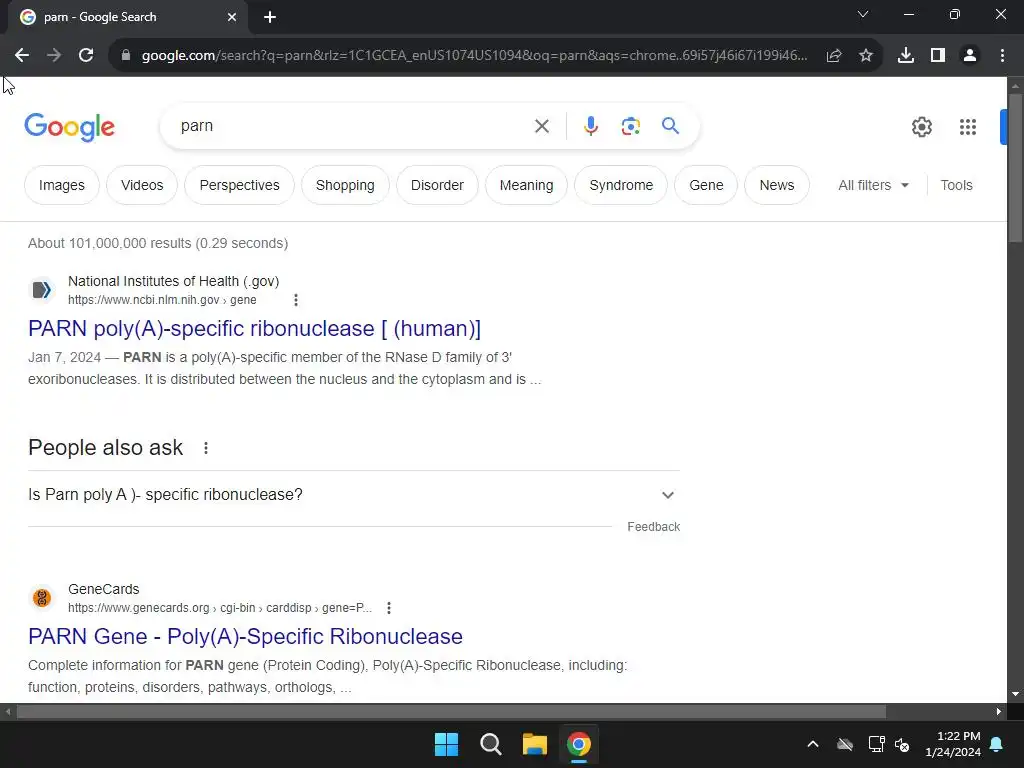Open Chrome downloads icon
The height and width of the screenshot is (768, 1024).
click(x=906, y=56)
